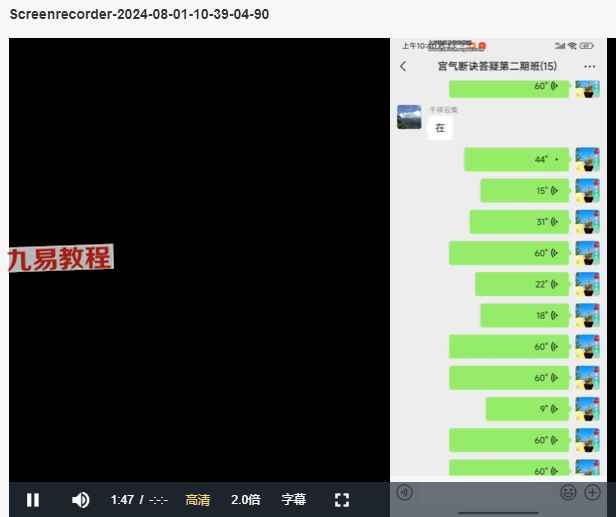Click the sender avatar next to the 15" message

click(587, 191)
